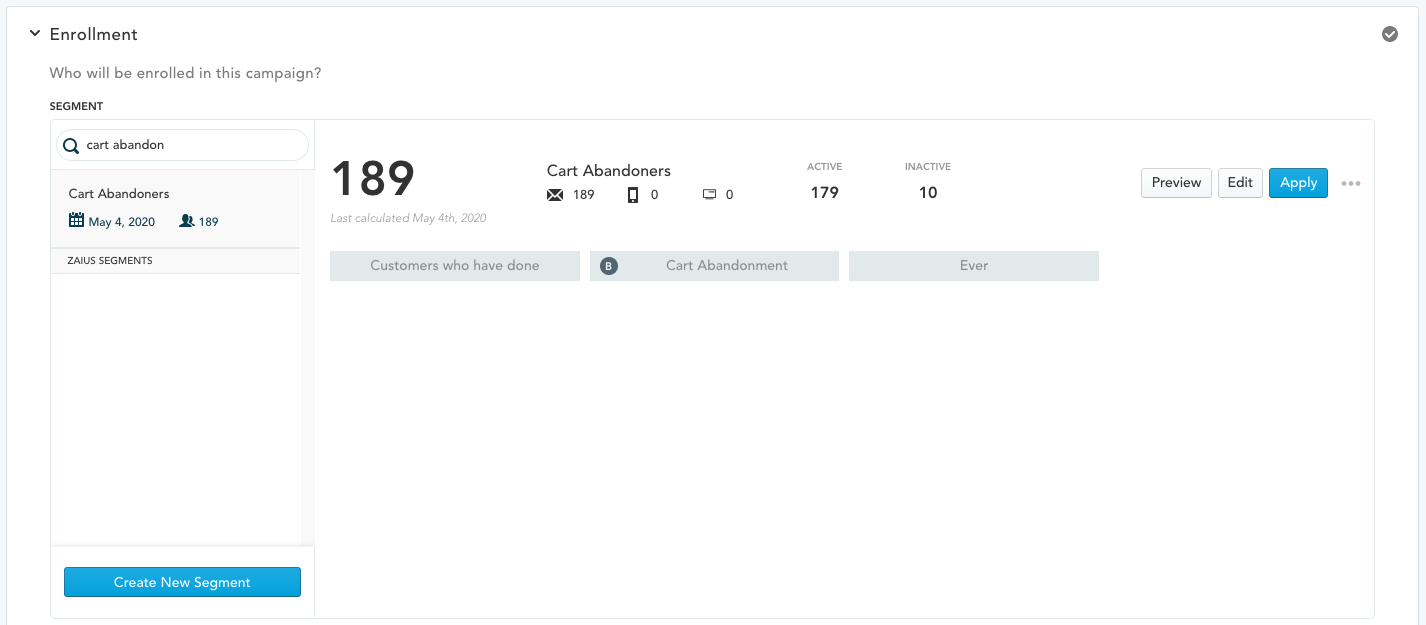Click the web push card icon
Image resolution: width=1426 pixels, height=625 pixels.
coord(709,195)
